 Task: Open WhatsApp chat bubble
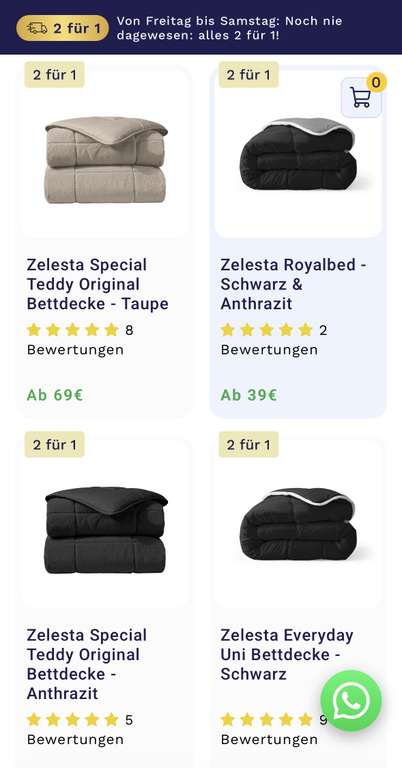tap(351, 700)
